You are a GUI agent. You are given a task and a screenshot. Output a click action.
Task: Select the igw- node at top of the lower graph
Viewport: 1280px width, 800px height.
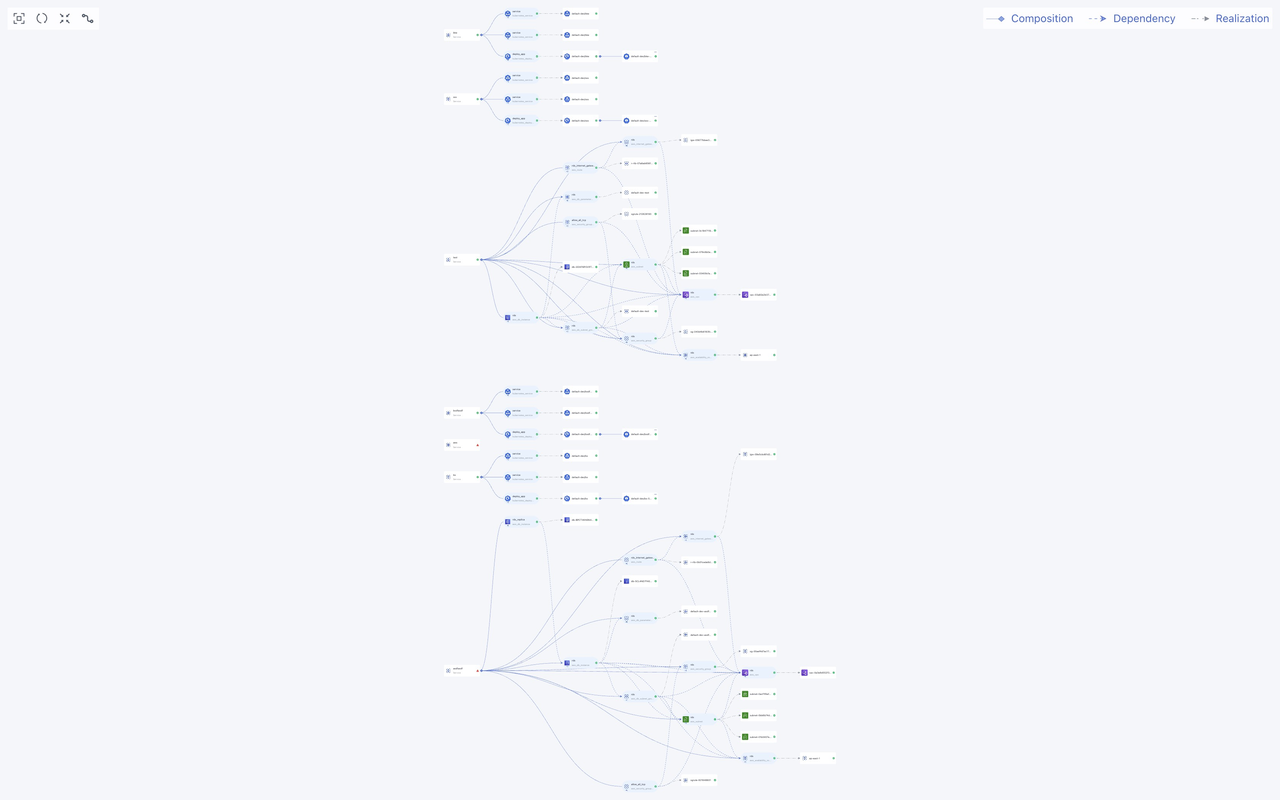coord(757,454)
